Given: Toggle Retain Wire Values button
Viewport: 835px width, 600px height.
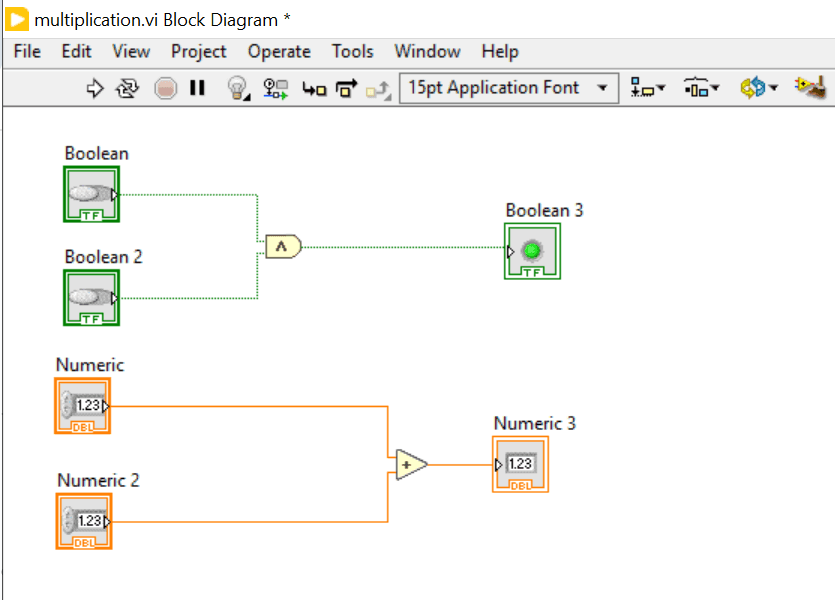Looking at the screenshot, I should pyautogui.click(x=275, y=89).
